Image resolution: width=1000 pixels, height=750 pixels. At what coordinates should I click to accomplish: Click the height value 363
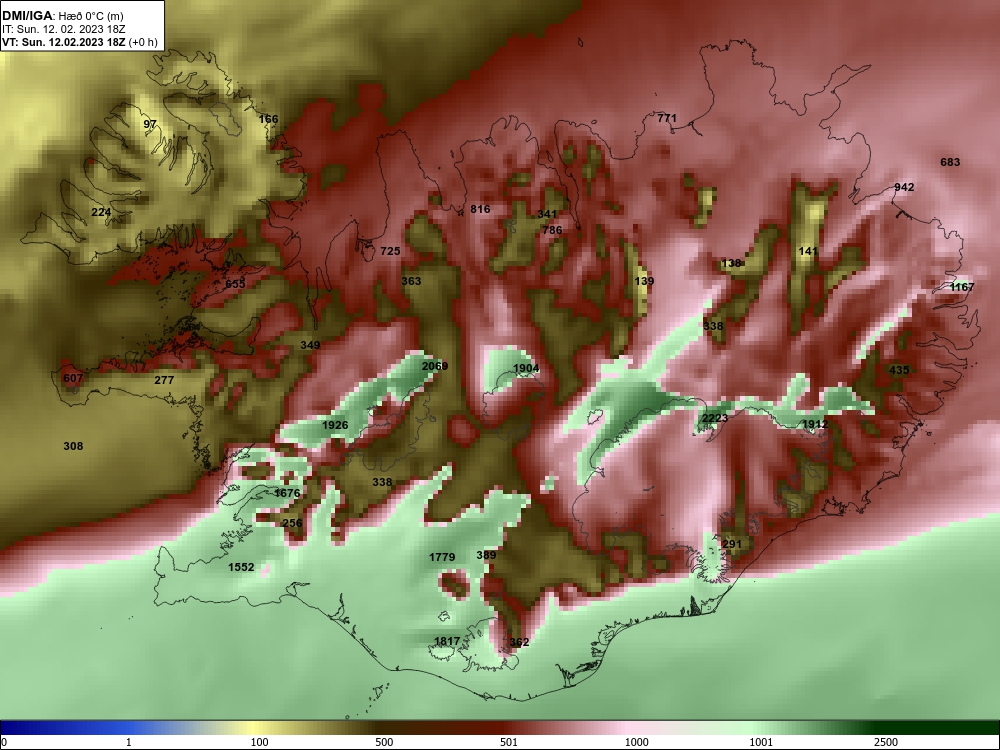[x=411, y=281]
